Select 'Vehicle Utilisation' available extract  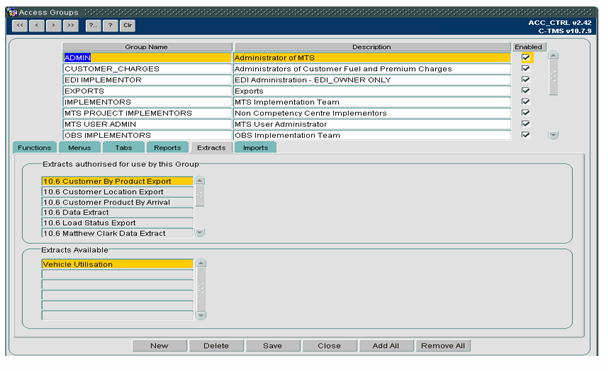pos(117,264)
